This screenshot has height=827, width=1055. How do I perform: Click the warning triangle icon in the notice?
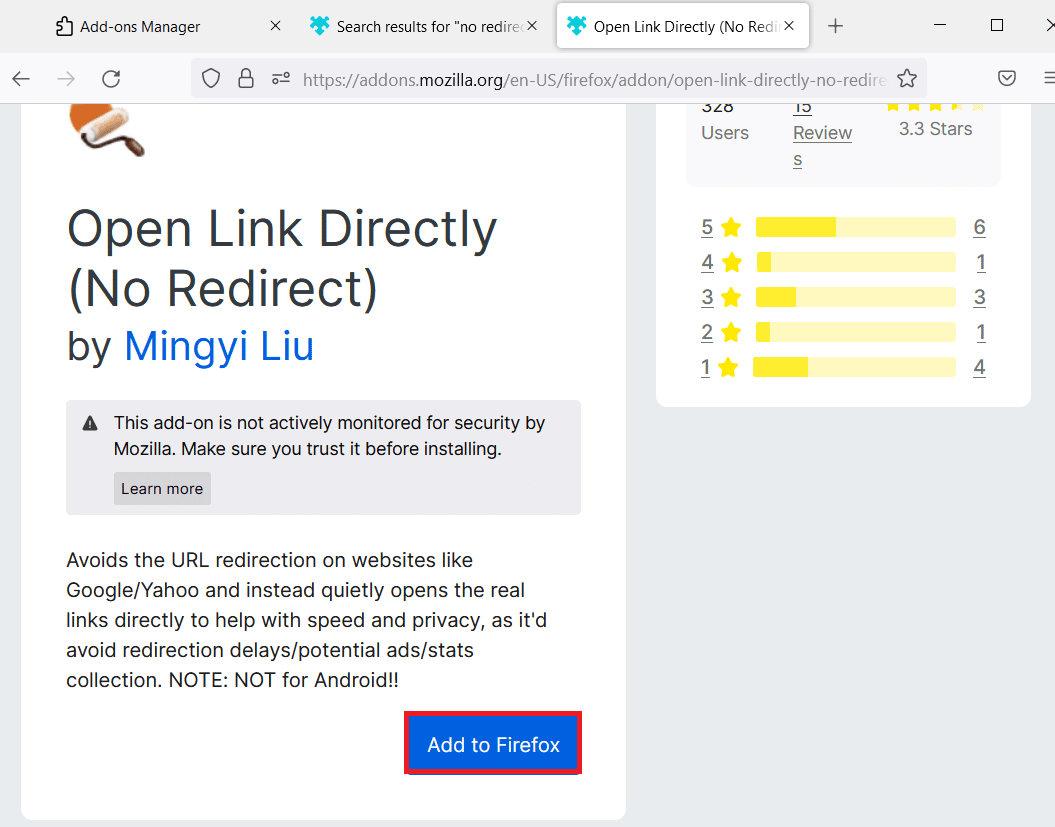89,423
